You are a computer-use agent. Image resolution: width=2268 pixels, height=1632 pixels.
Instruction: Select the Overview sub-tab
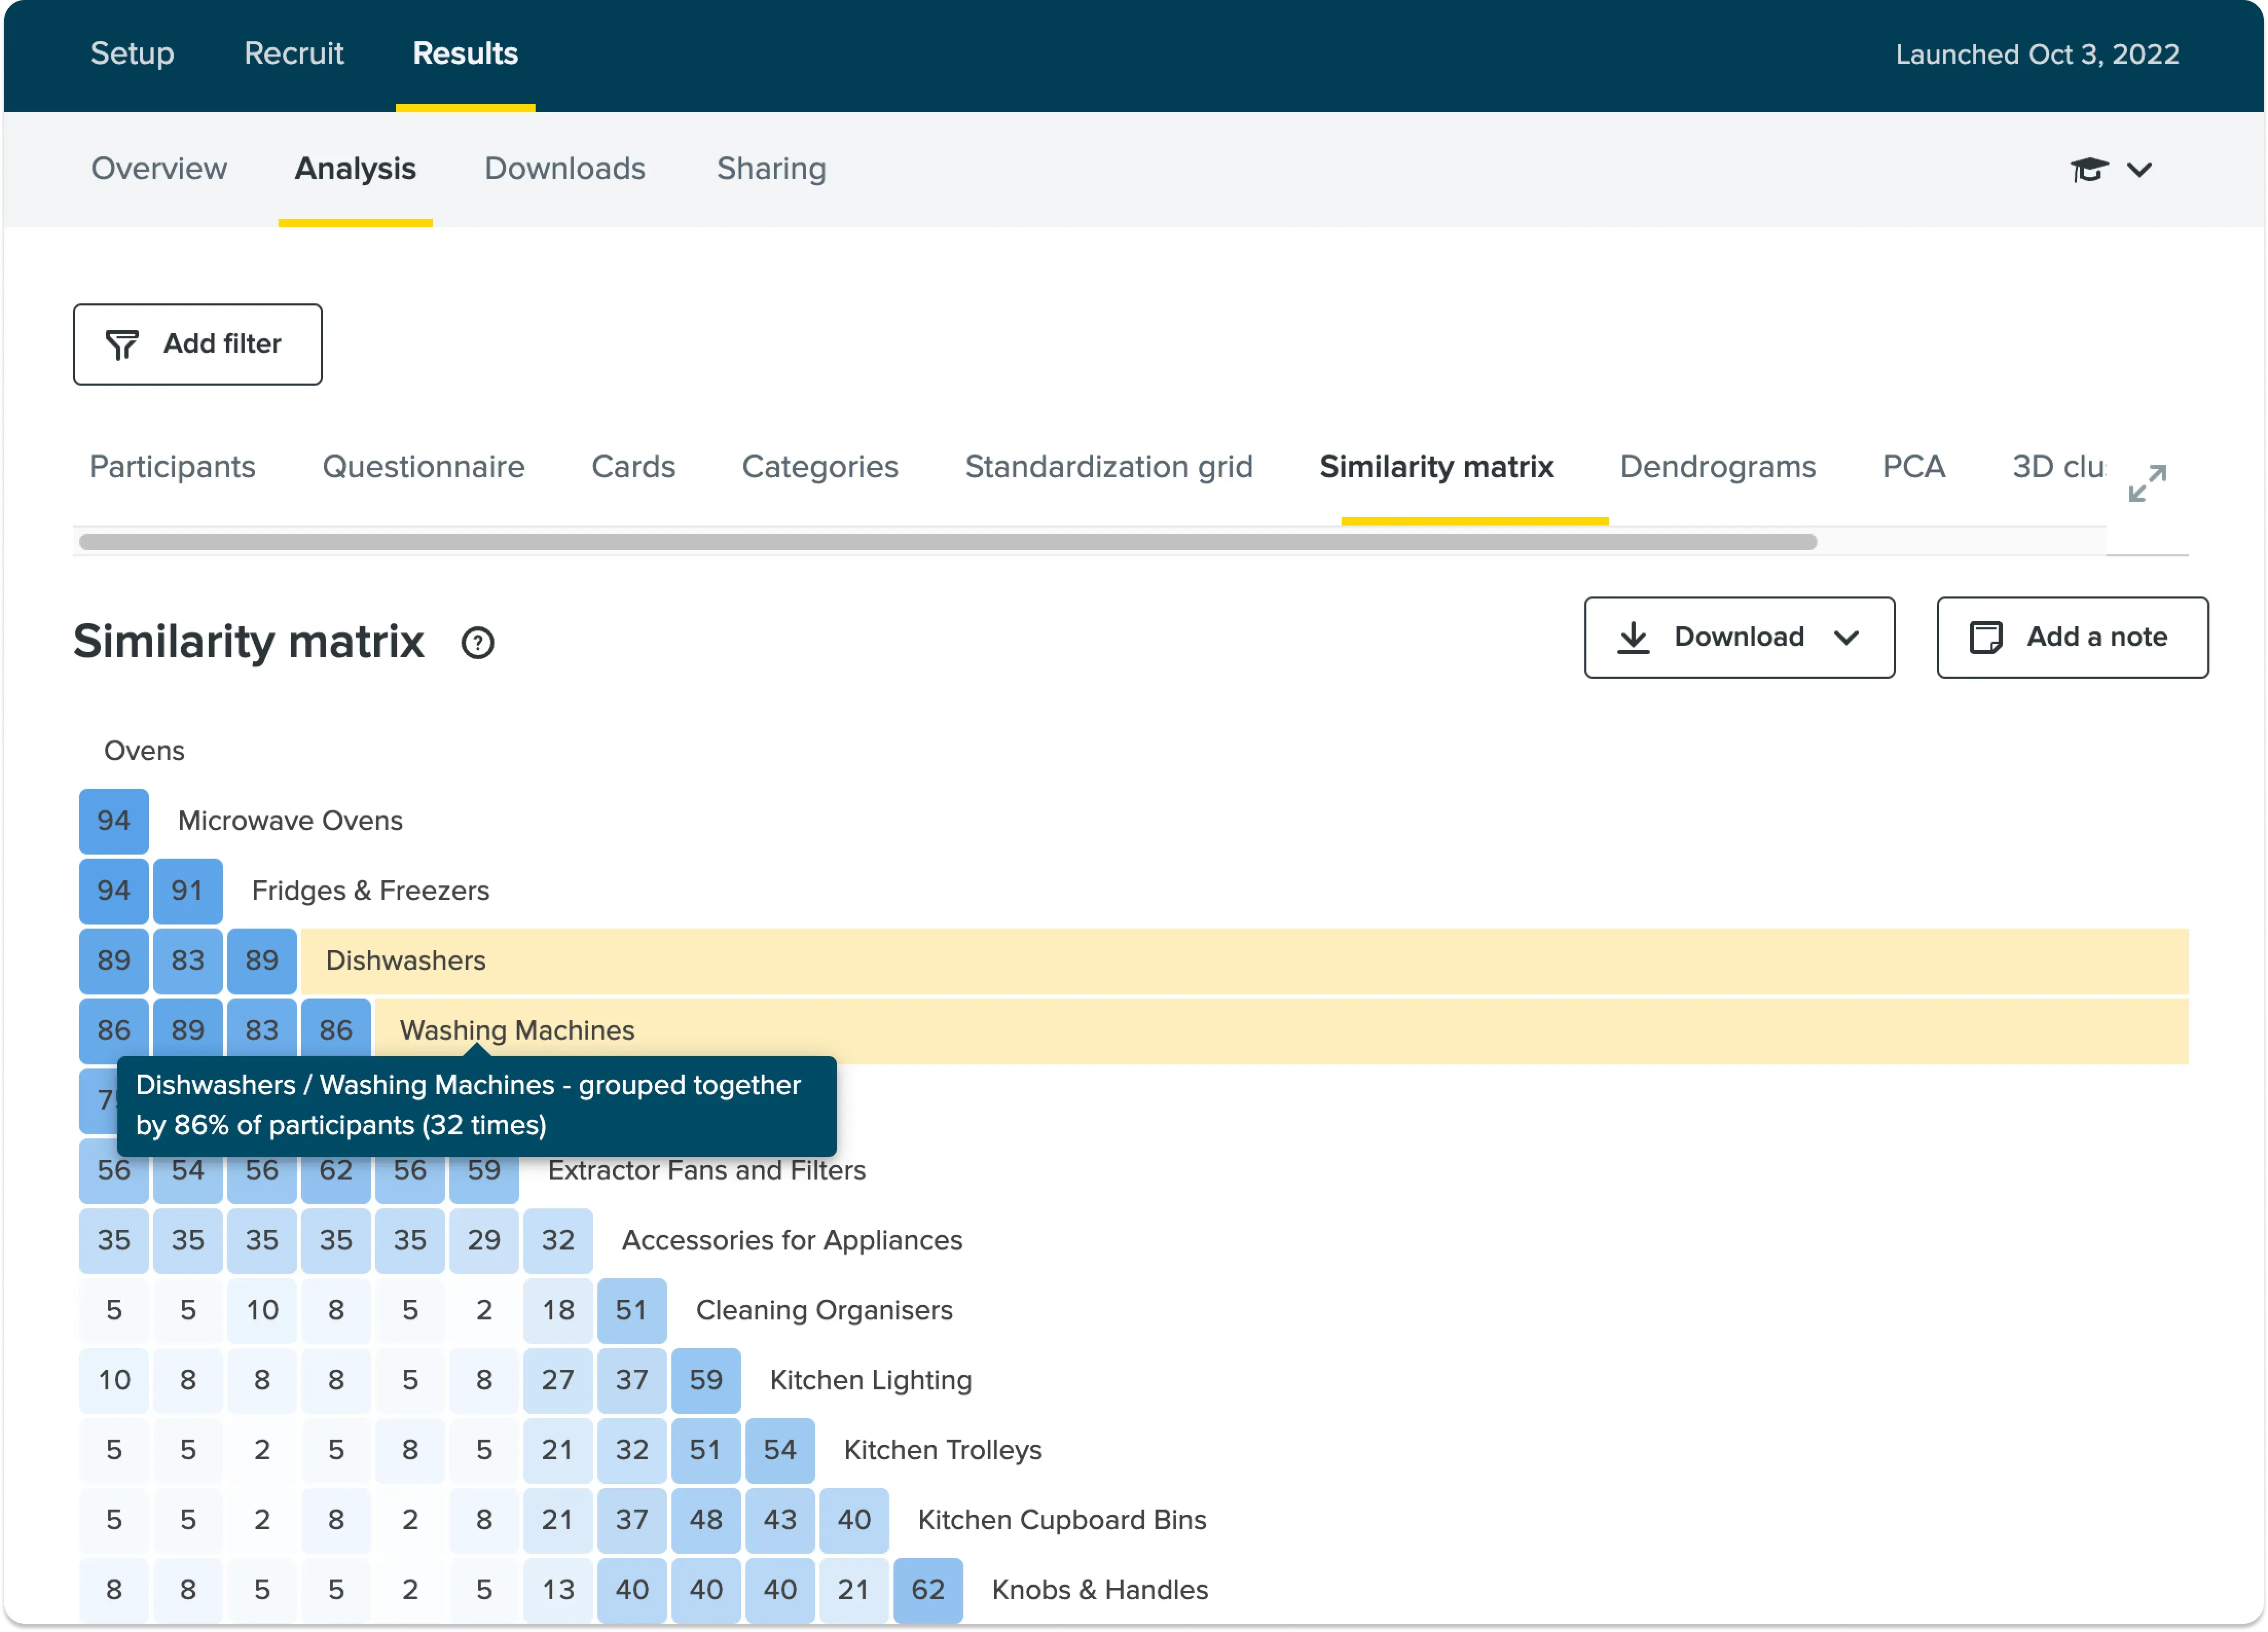coord(159,169)
